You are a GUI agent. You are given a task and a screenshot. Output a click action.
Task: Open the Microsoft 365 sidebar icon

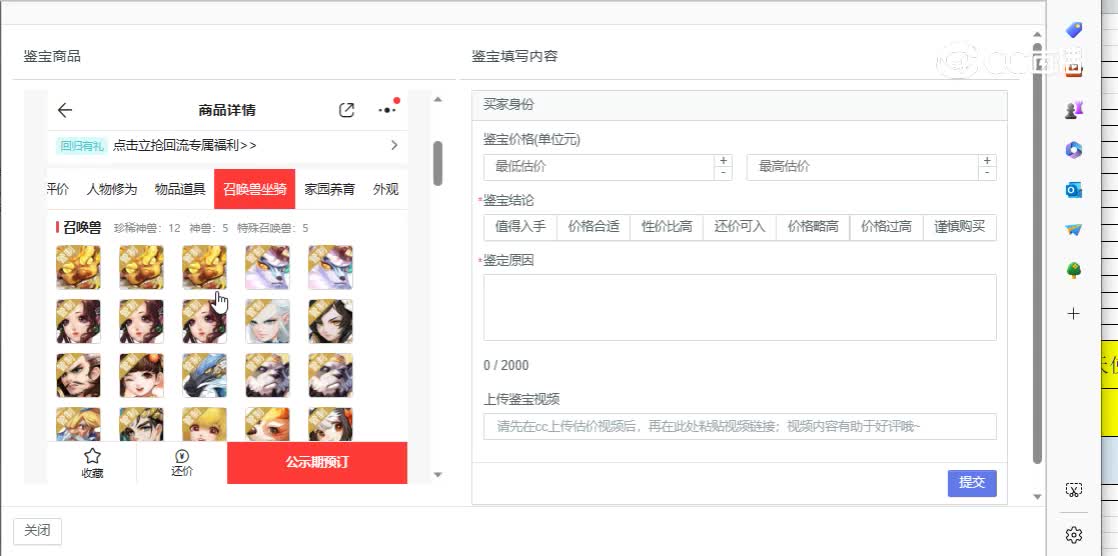[1074, 150]
